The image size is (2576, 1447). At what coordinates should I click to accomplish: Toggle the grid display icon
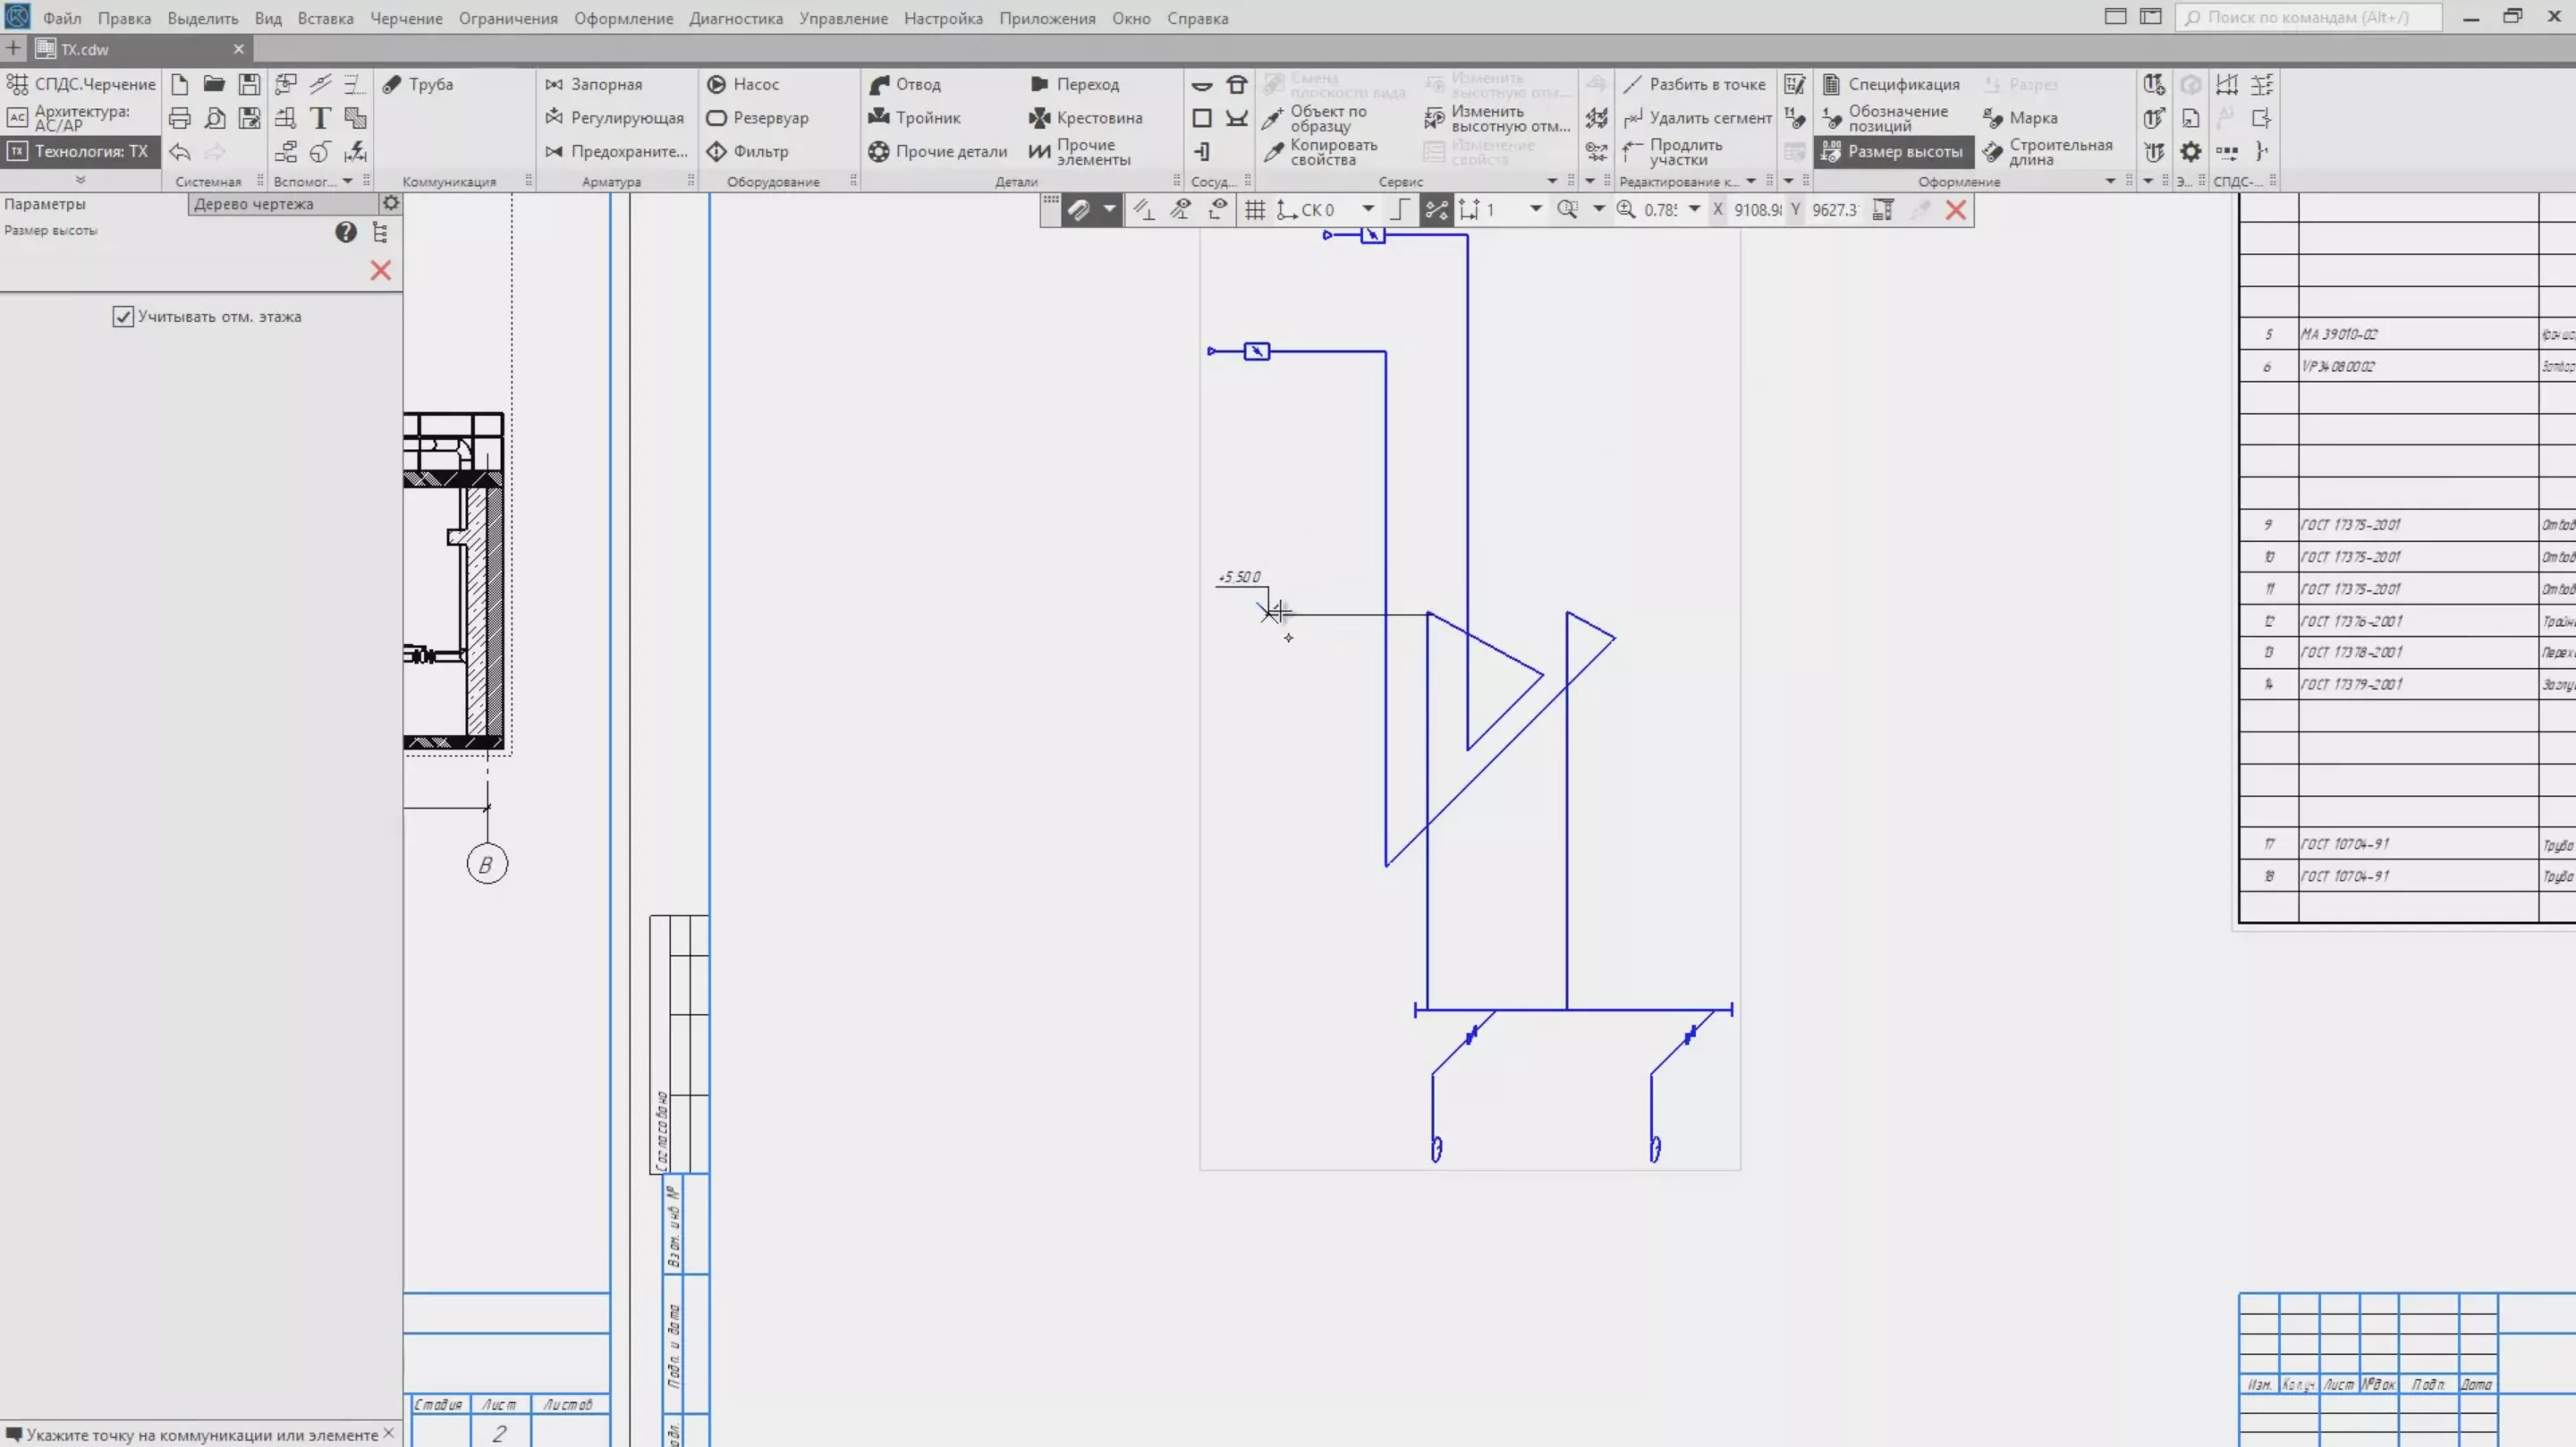coord(1254,210)
